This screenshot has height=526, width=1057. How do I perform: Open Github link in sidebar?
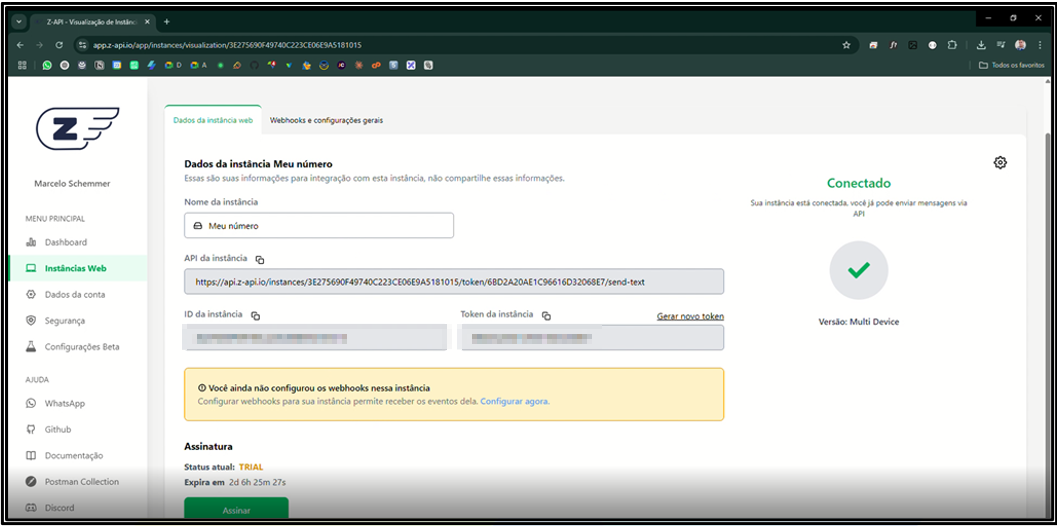tap(58, 430)
